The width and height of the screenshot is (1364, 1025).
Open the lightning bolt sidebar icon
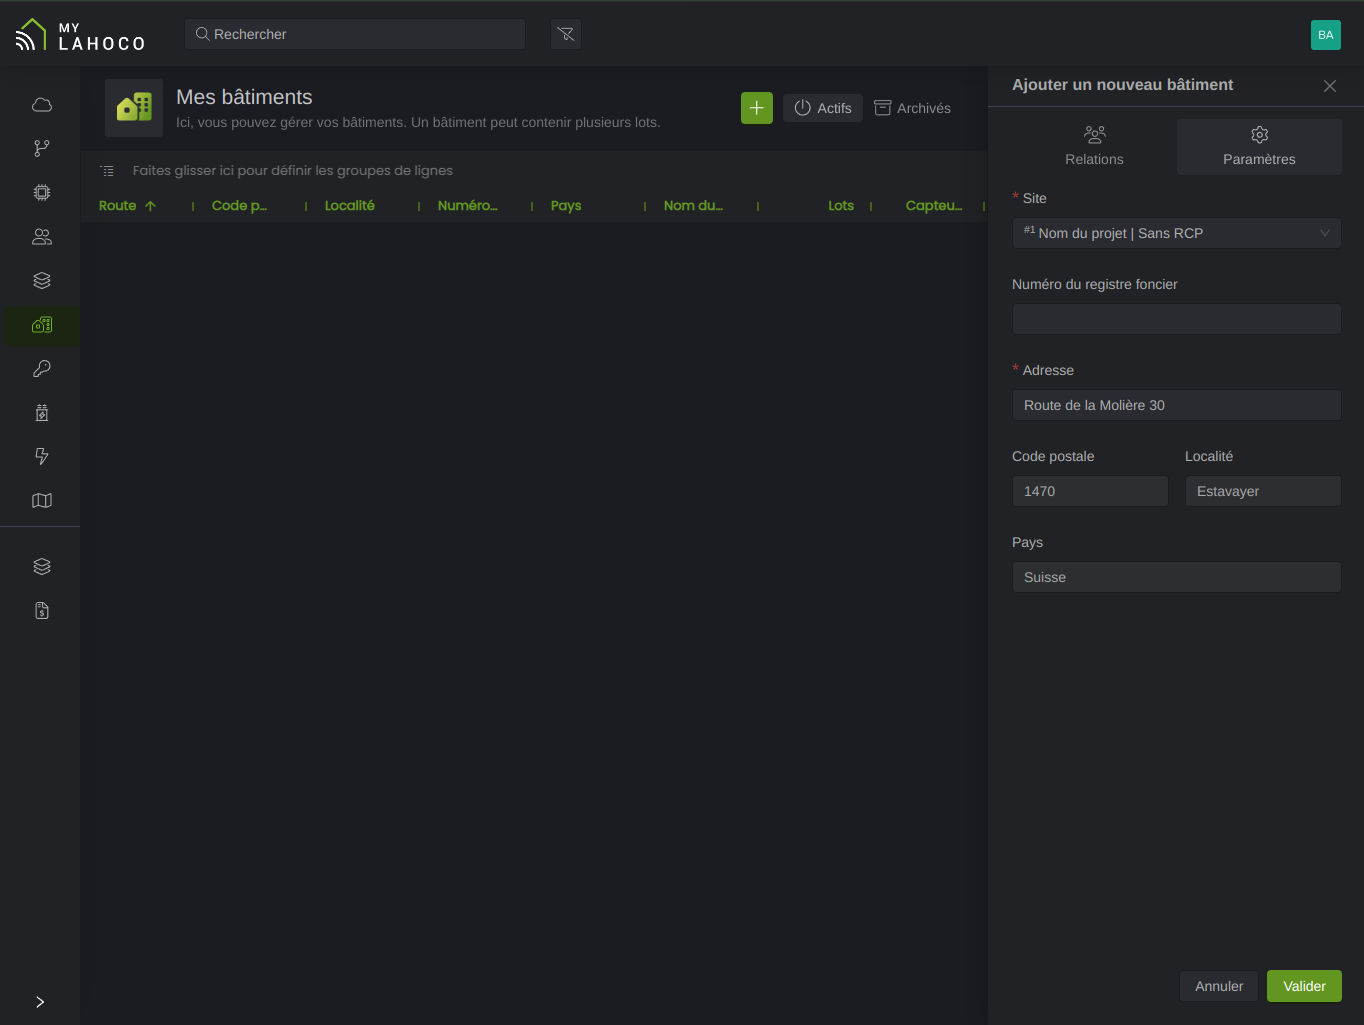pyautogui.click(x=42, y=457)
